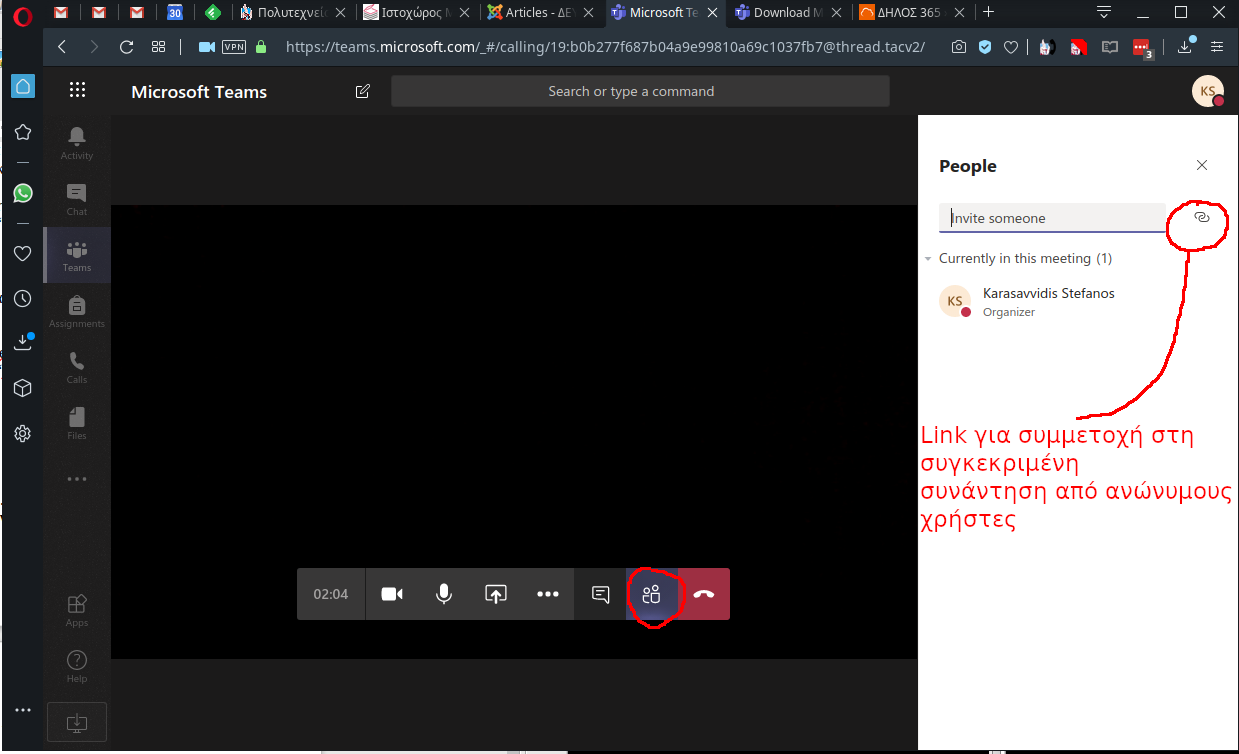Open Files in Teams sidebar
This screenshot has height=754, width=1239.
pos(77,423)
